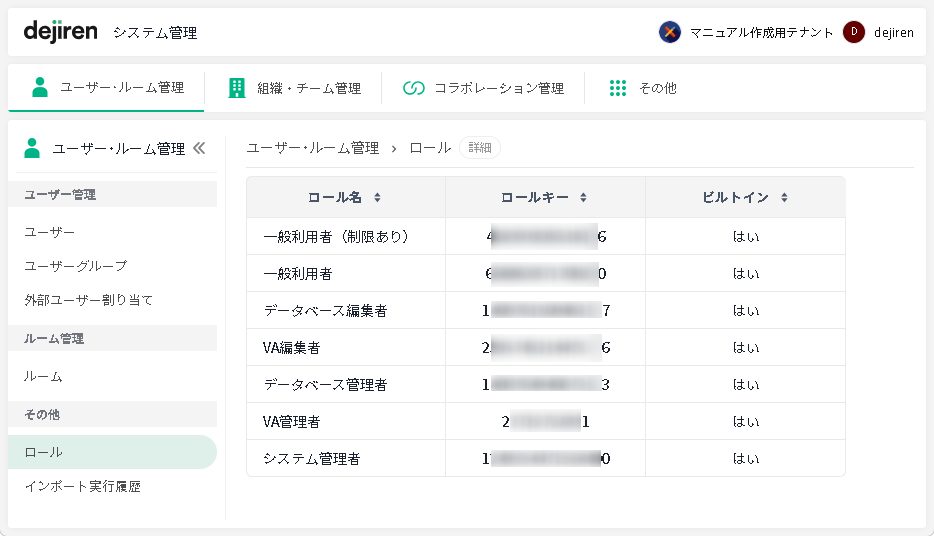Click the building icon for 組織・チーム管理
Screen dimensions: 934x536
(237, 88)
